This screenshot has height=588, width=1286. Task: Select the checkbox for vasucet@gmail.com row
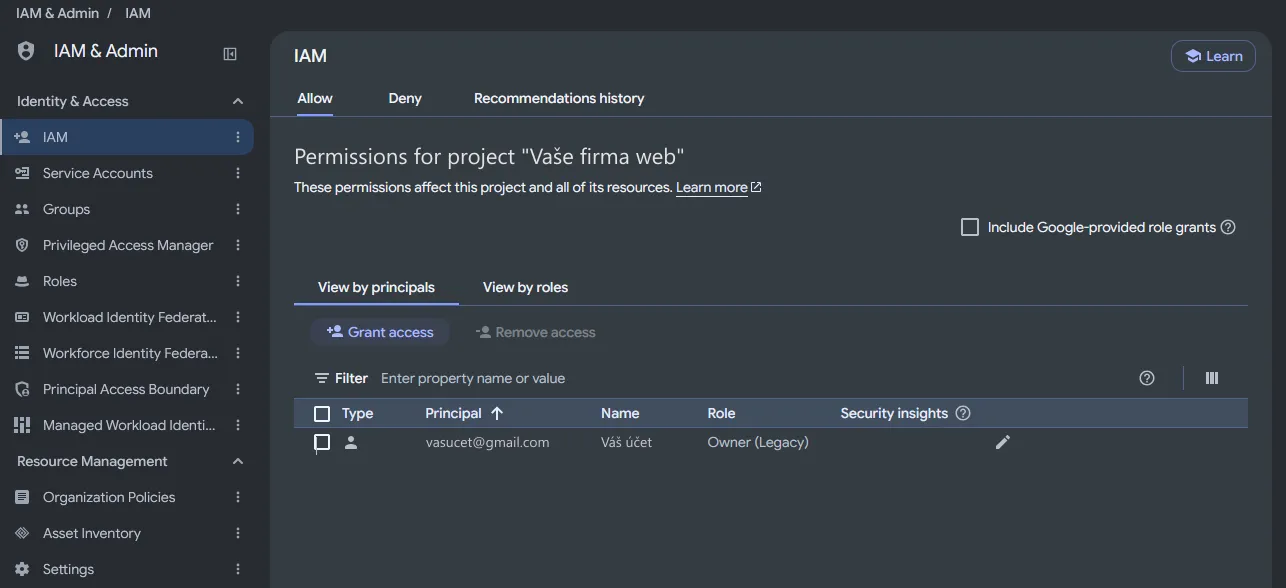point(322,442)
